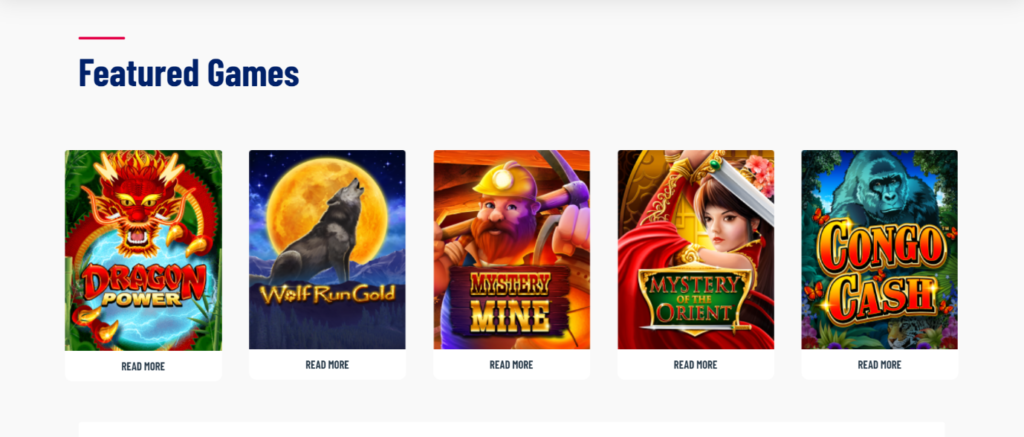Open the Dragon Power game thumbnail
Image resolution: width=1024 pixels, height=437 pixels.
pos(143,250)
